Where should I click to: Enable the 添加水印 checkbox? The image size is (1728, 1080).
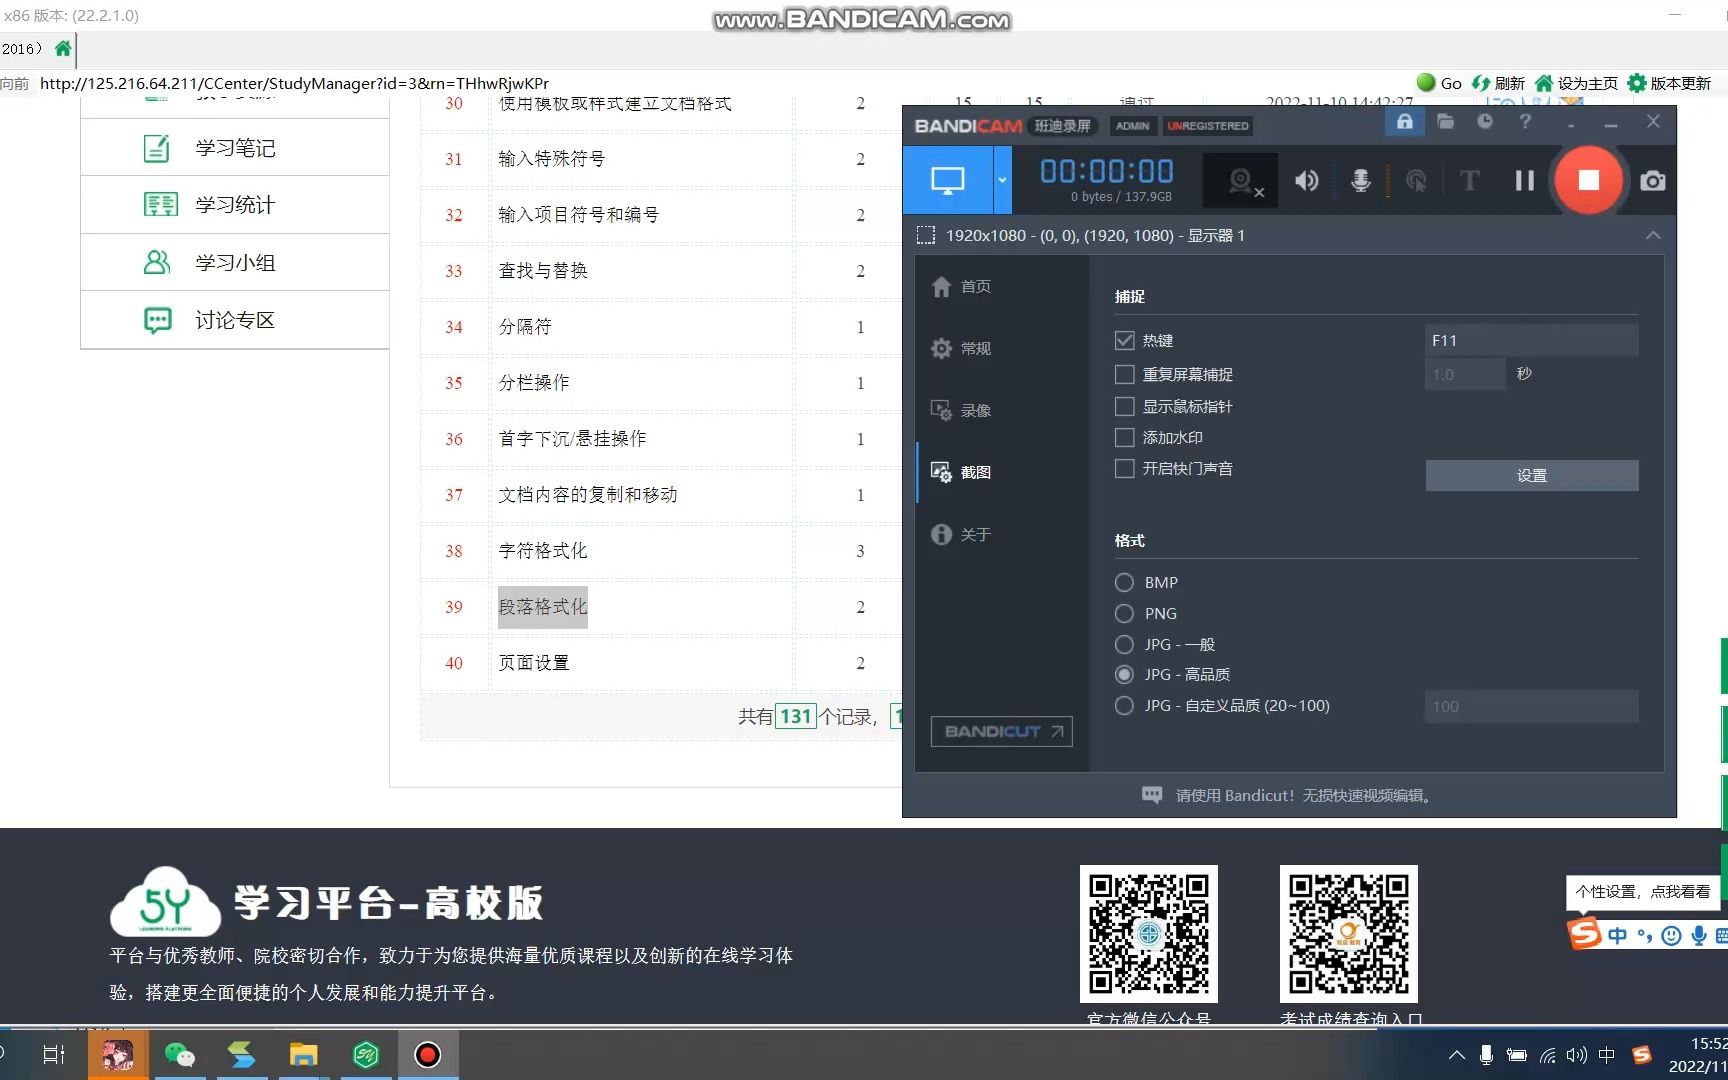tap(1124, 437)
